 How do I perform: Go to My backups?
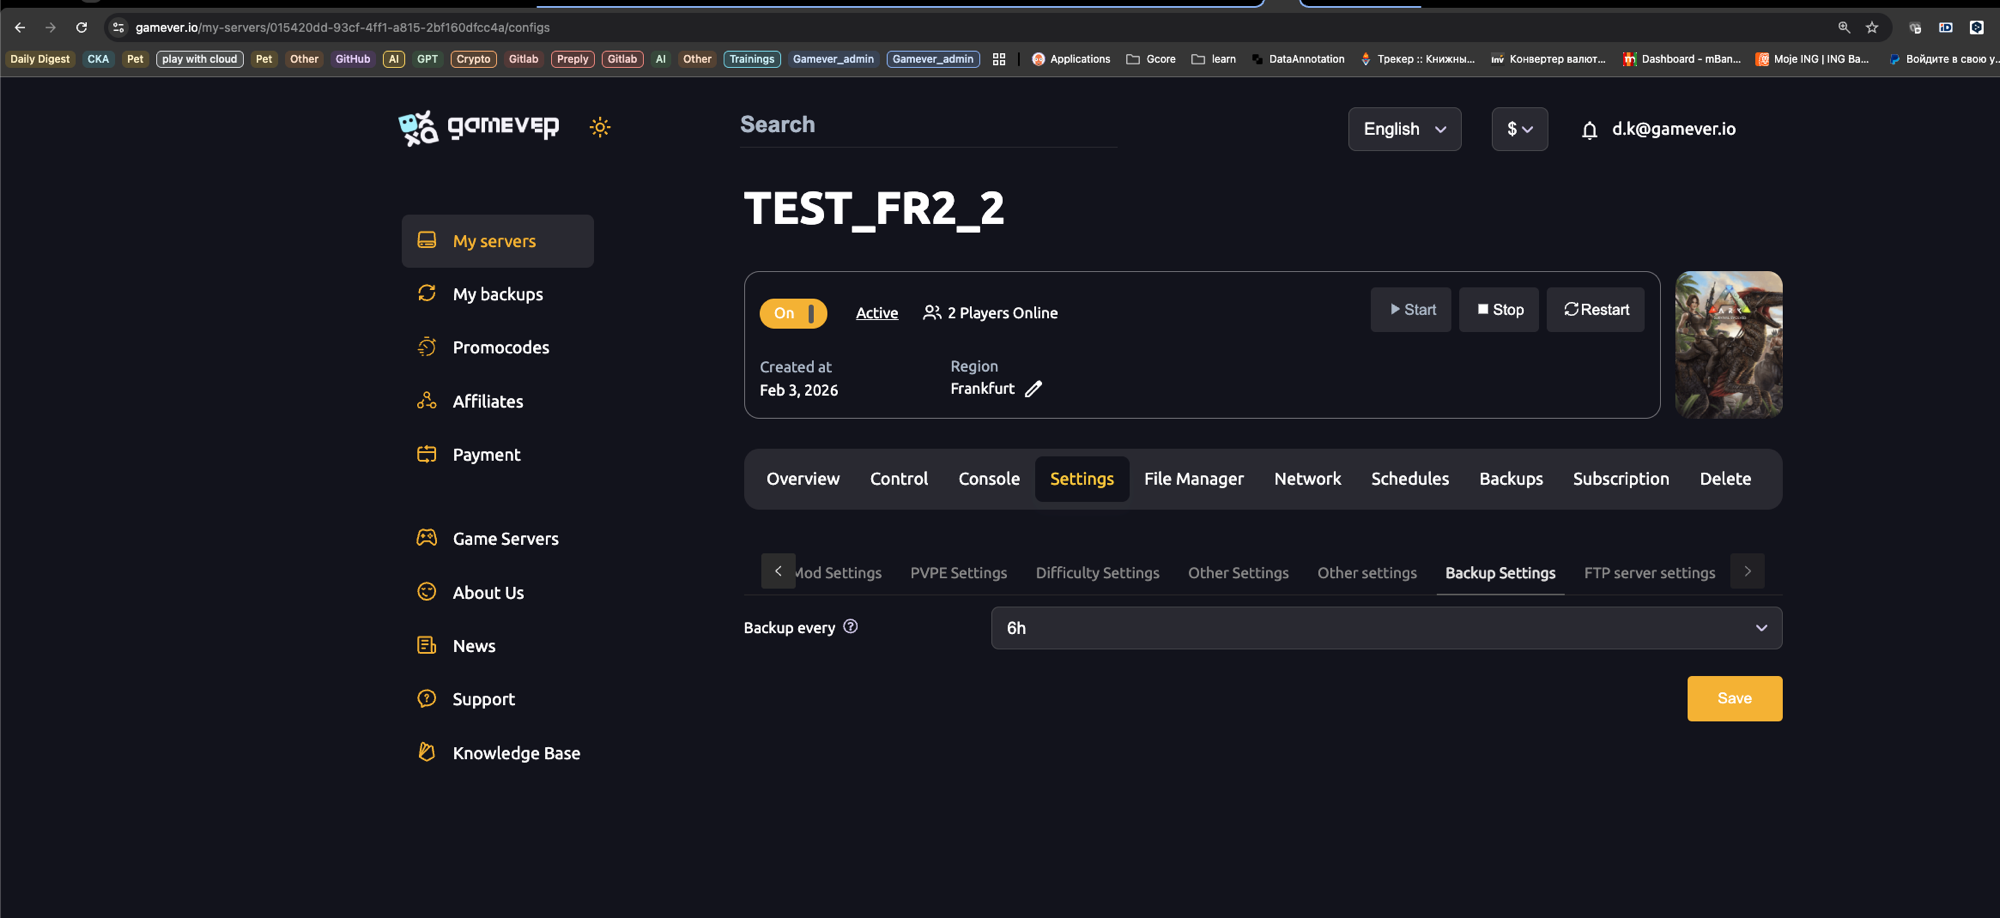pos(497,294)
